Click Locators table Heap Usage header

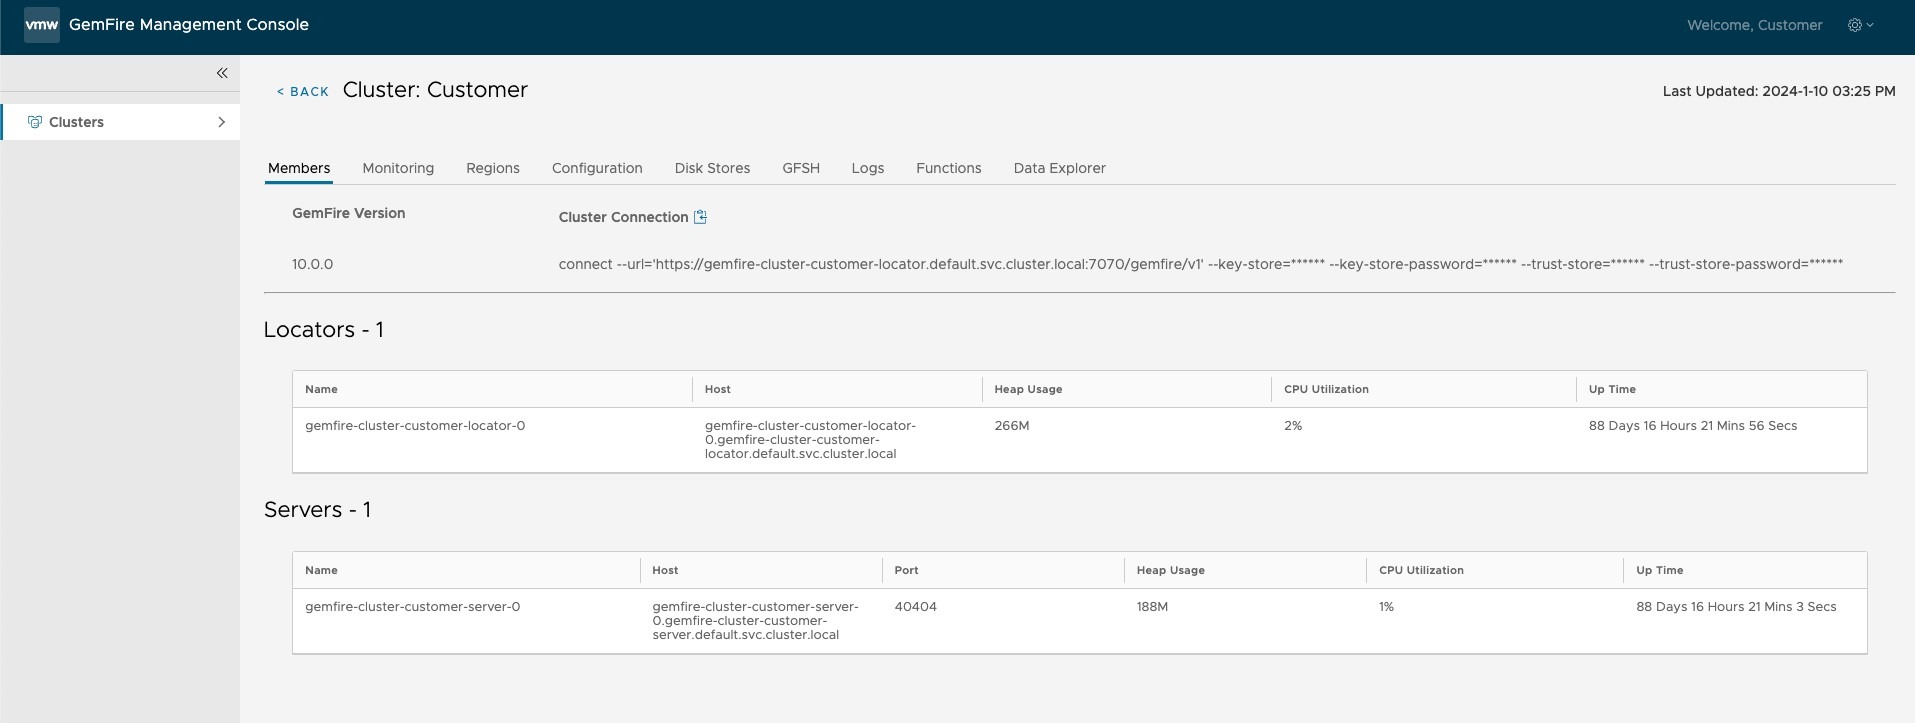pos(1028,389)
